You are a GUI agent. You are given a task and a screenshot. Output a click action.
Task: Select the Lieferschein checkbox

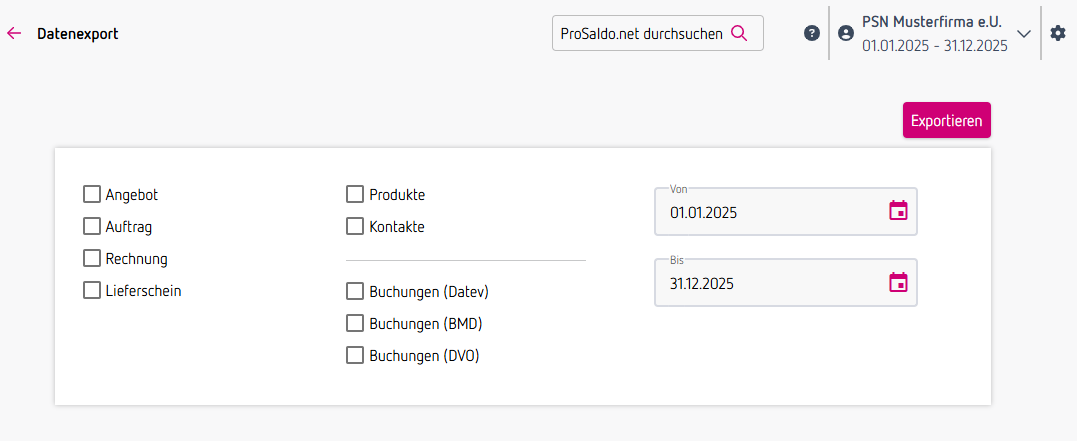[x=92, y=290]
